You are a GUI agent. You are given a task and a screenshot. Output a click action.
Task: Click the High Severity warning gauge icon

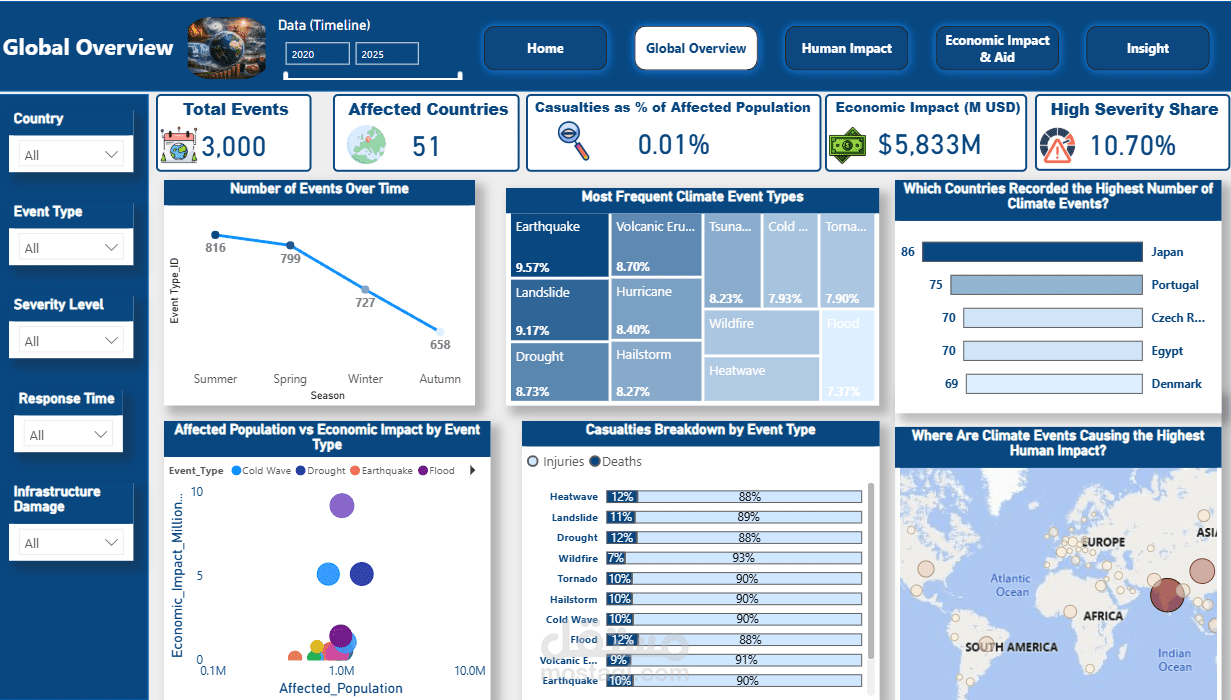[x=1057, y=146]
